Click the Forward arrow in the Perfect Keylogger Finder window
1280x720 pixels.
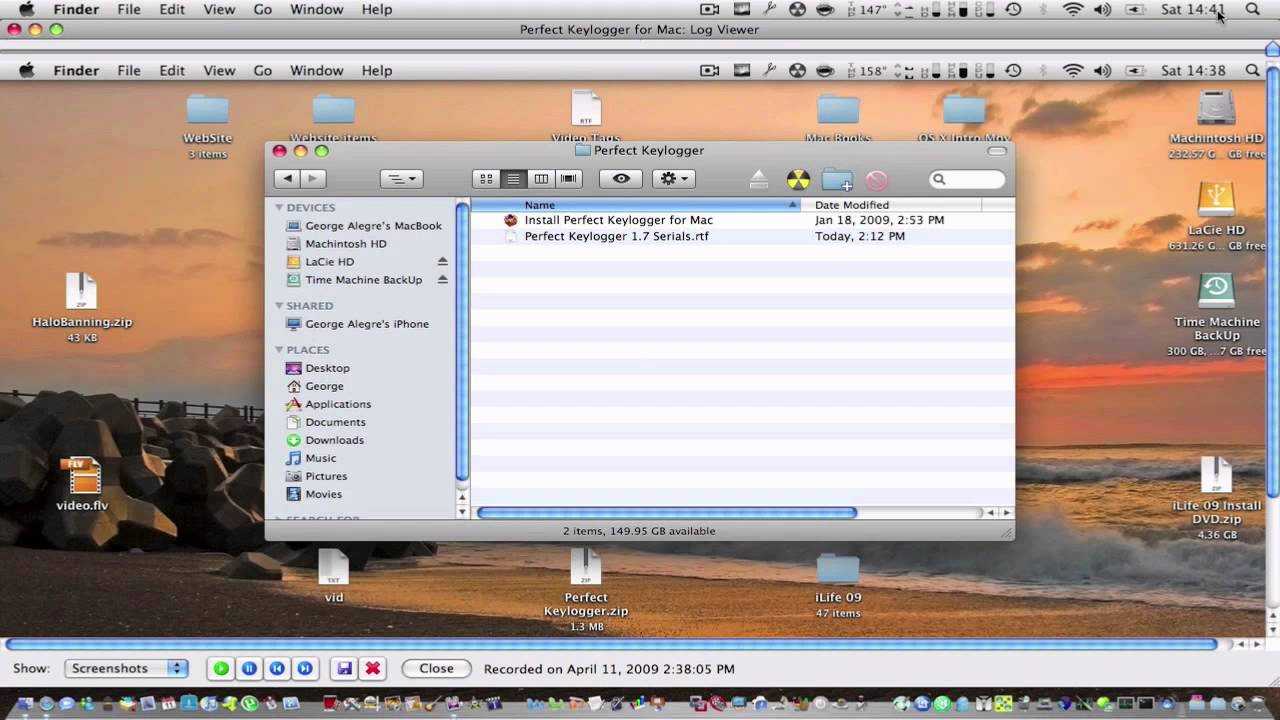pyautogui.click(x=313, y=179)
